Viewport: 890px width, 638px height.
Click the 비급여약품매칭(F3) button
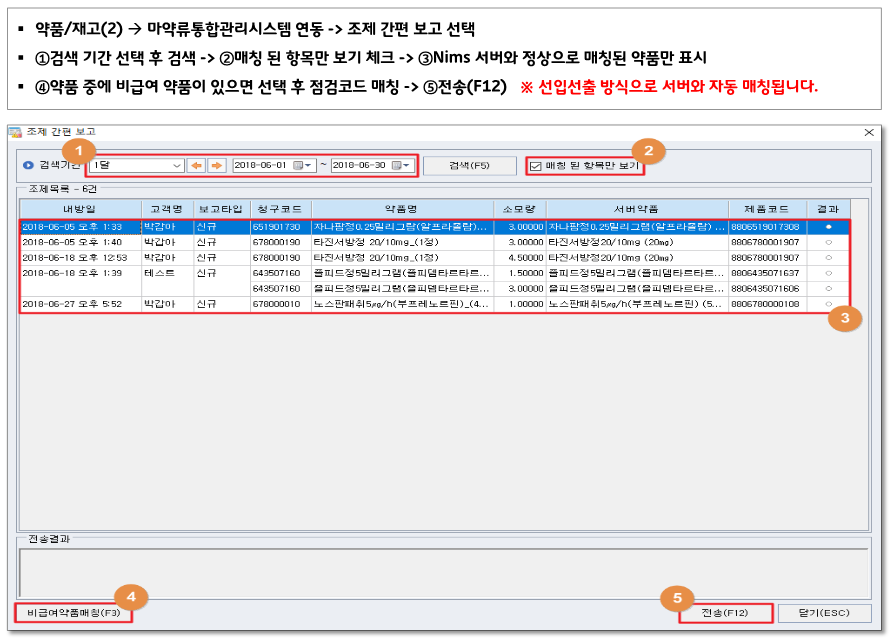72,612
